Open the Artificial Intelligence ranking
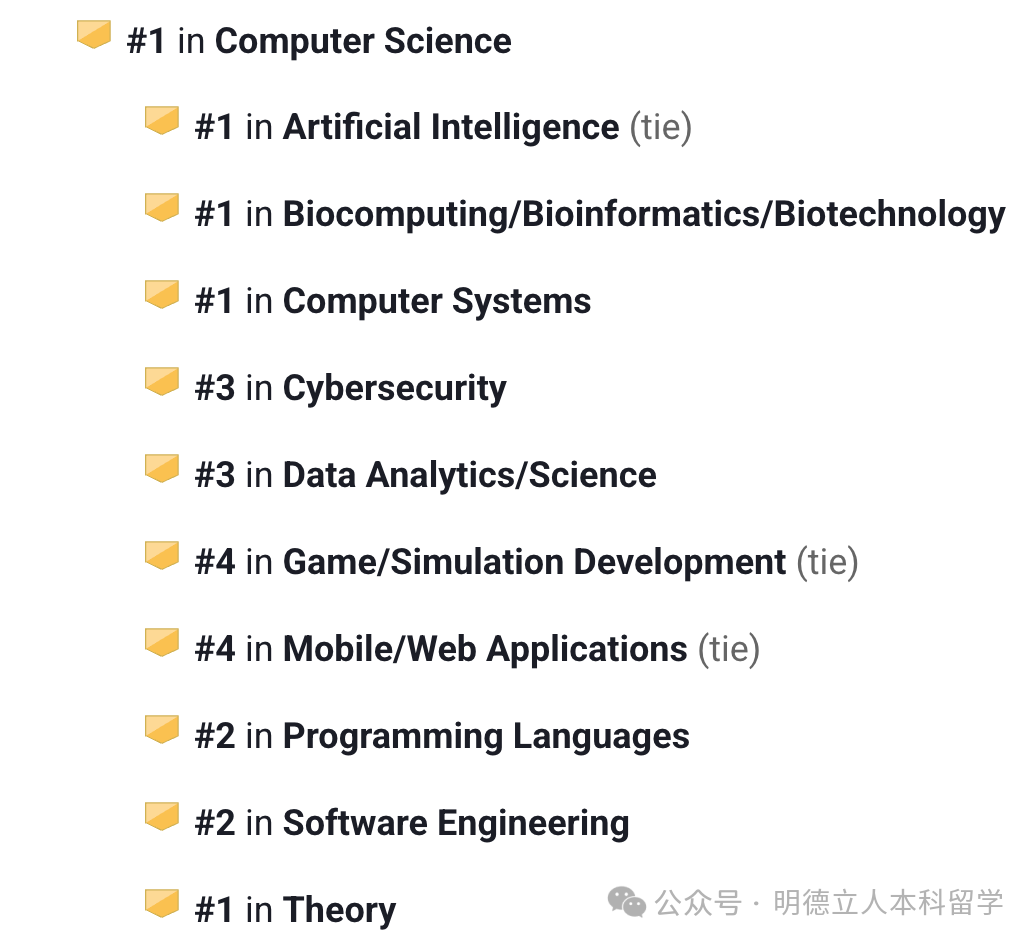1036x944 pixels. click(x=450, y=128)
